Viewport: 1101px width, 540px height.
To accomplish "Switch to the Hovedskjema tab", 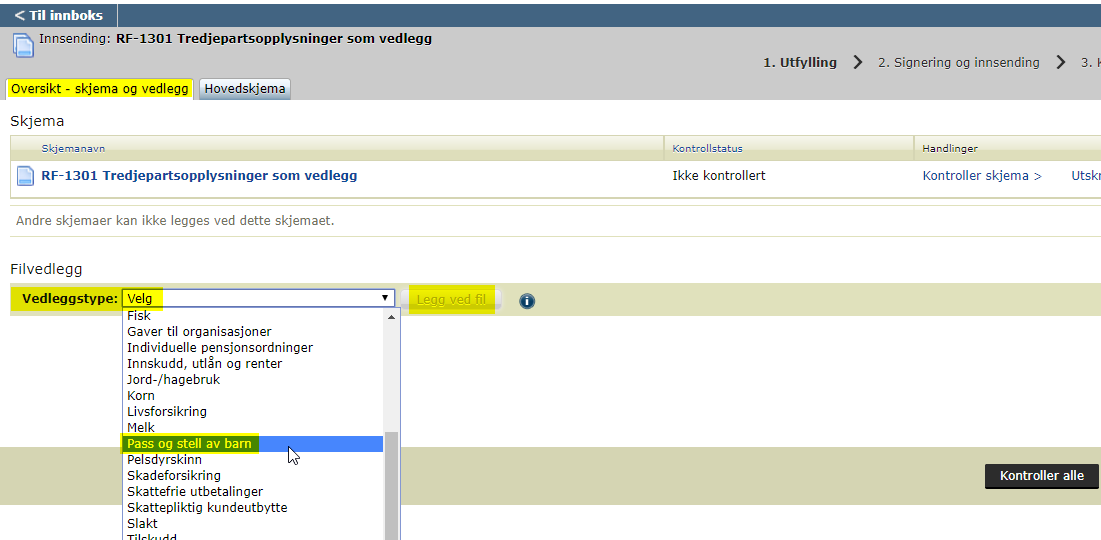I will coord(245,89).
